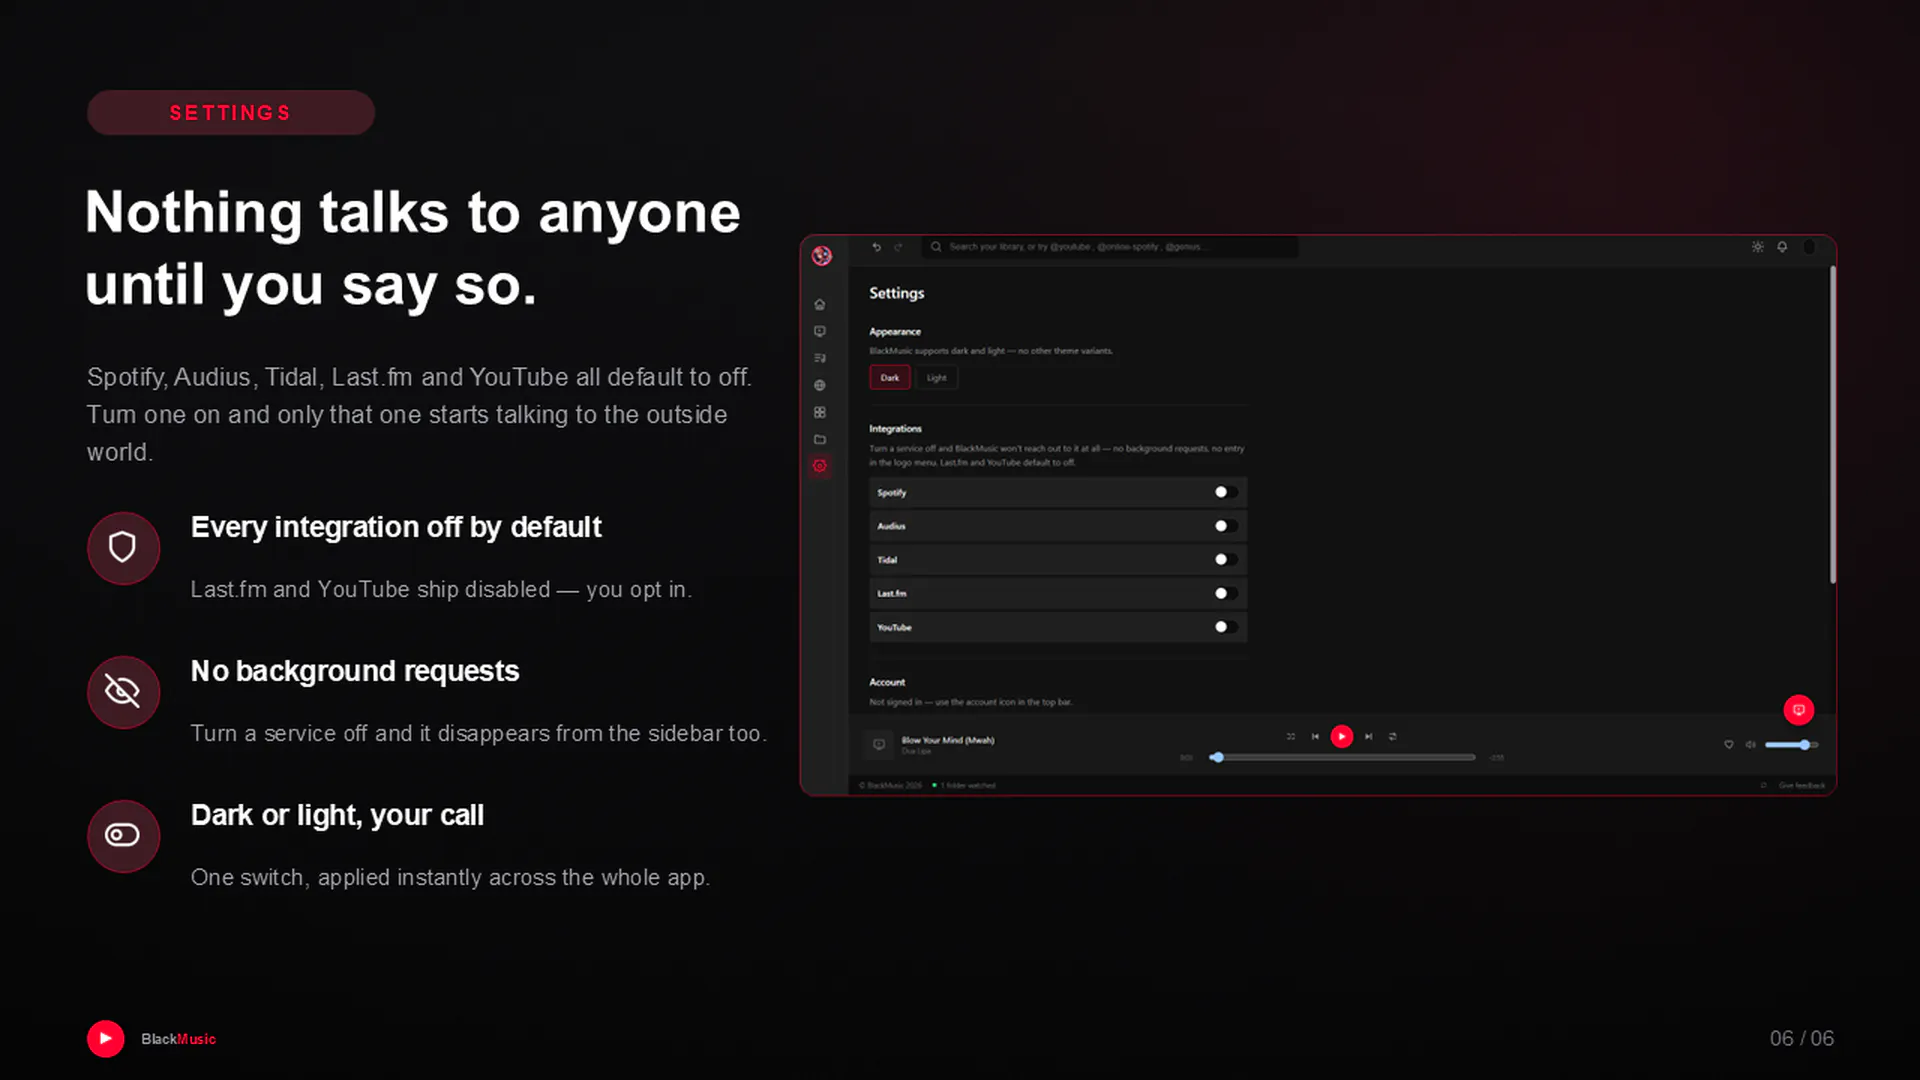
Task: Toggle the Audius integration switch
Action: pyautogui.click(x=1226, y=526)
